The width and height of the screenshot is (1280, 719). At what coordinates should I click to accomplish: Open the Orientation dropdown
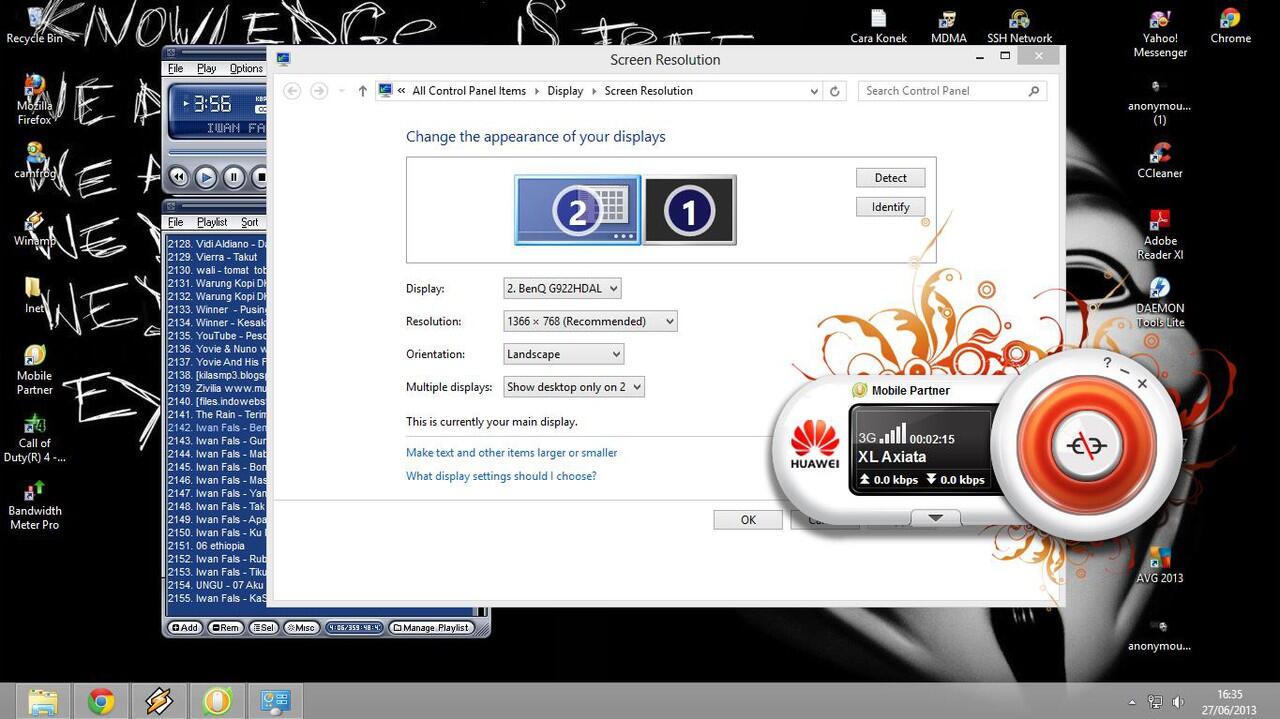pos(564,354)
